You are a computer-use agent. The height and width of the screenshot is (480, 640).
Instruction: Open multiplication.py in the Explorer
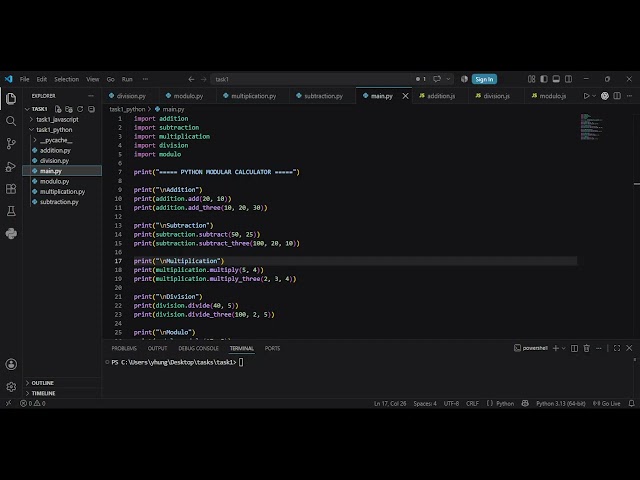tap(62, 191)
